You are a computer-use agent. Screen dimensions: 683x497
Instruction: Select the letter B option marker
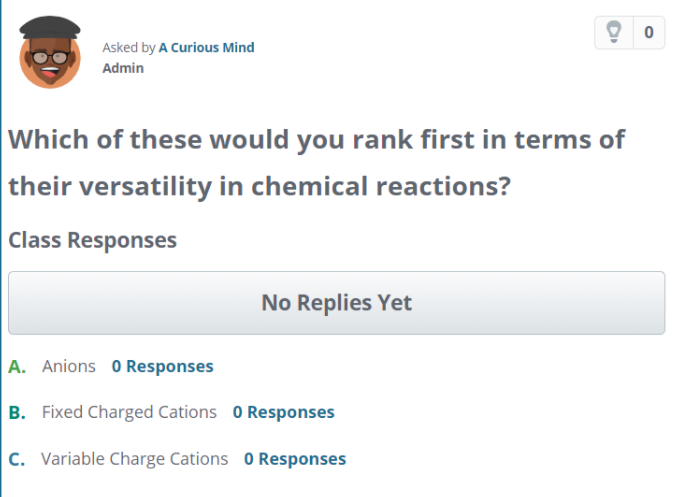(x=17, y=412)
